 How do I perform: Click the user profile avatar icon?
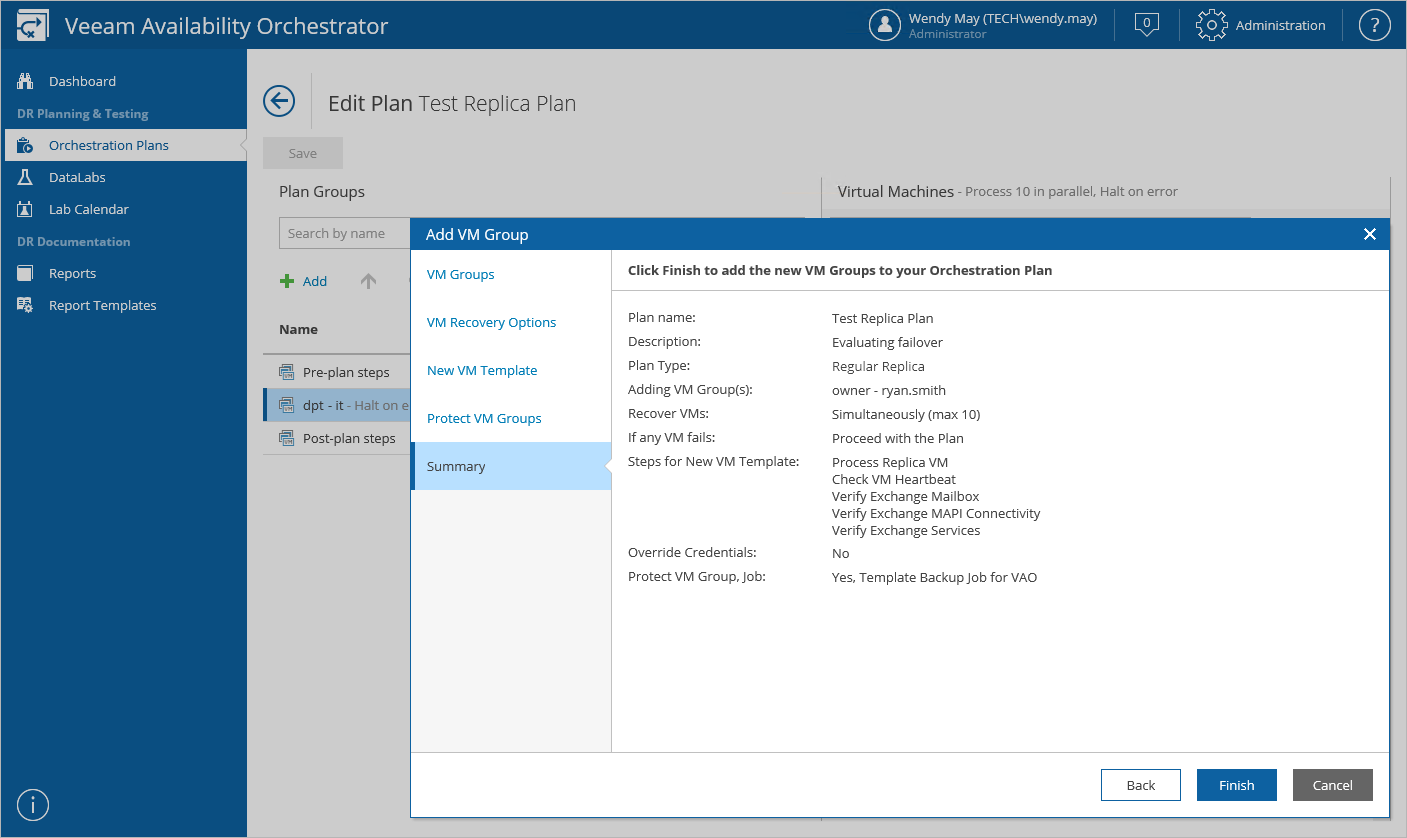pyautogui.click(x=885, y=25)
